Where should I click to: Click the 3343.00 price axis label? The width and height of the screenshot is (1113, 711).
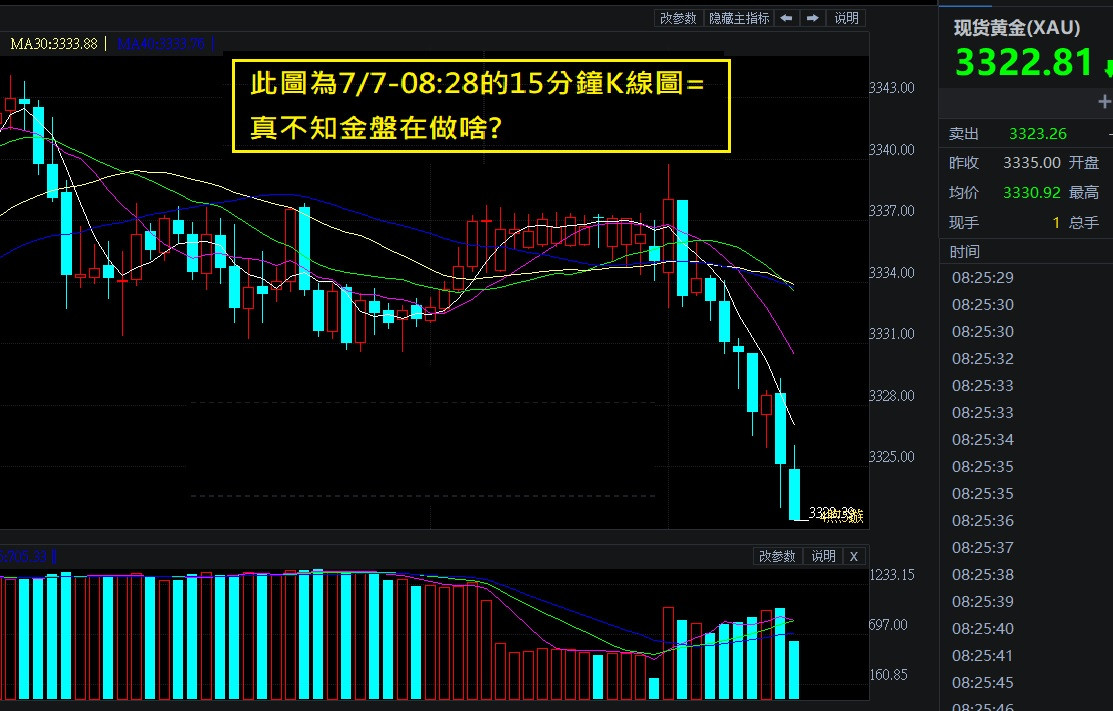point(892,87)
